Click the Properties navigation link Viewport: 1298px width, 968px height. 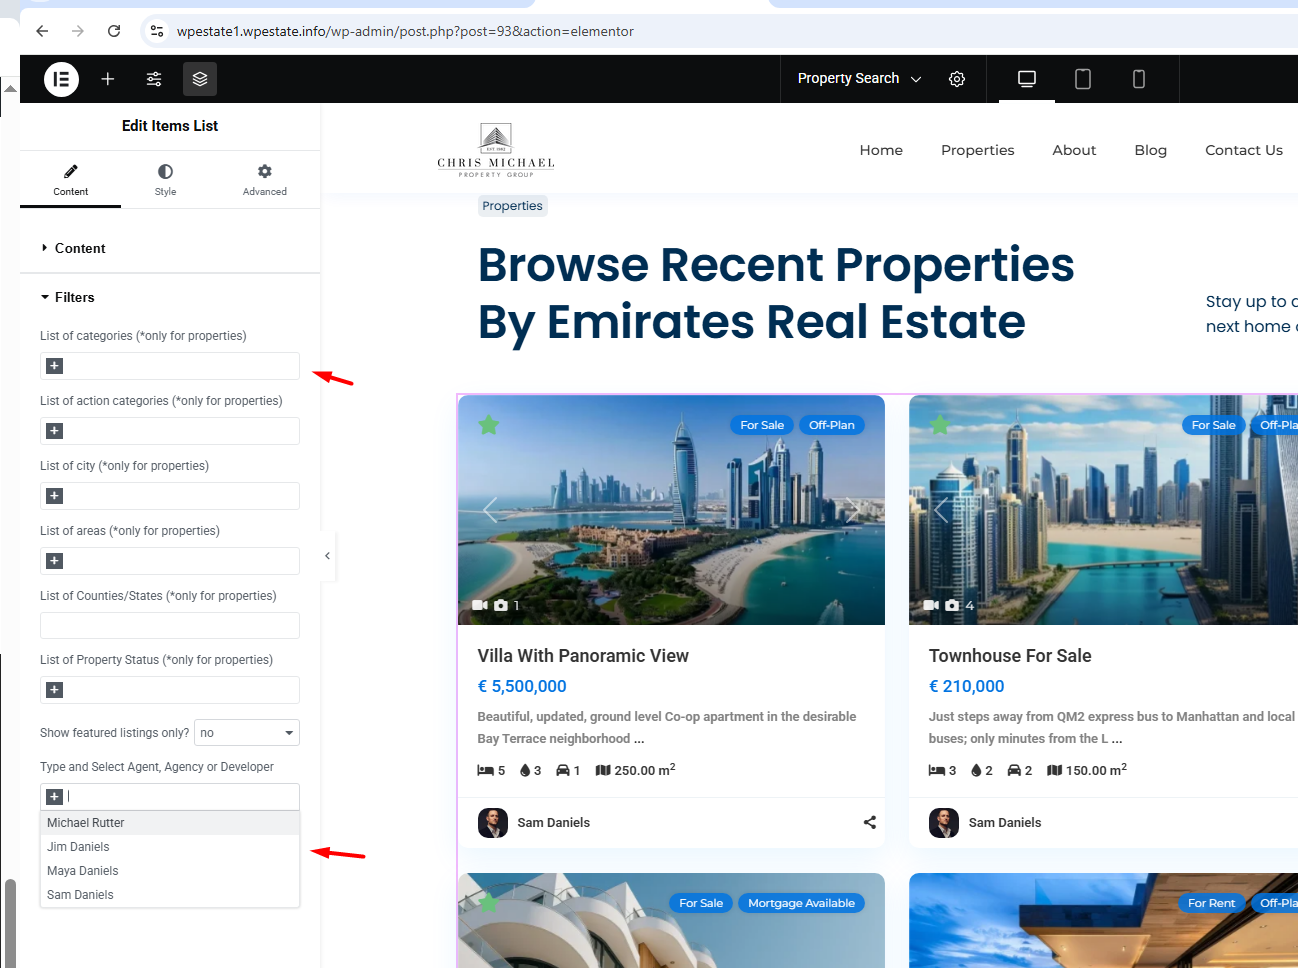click(977, 150)
